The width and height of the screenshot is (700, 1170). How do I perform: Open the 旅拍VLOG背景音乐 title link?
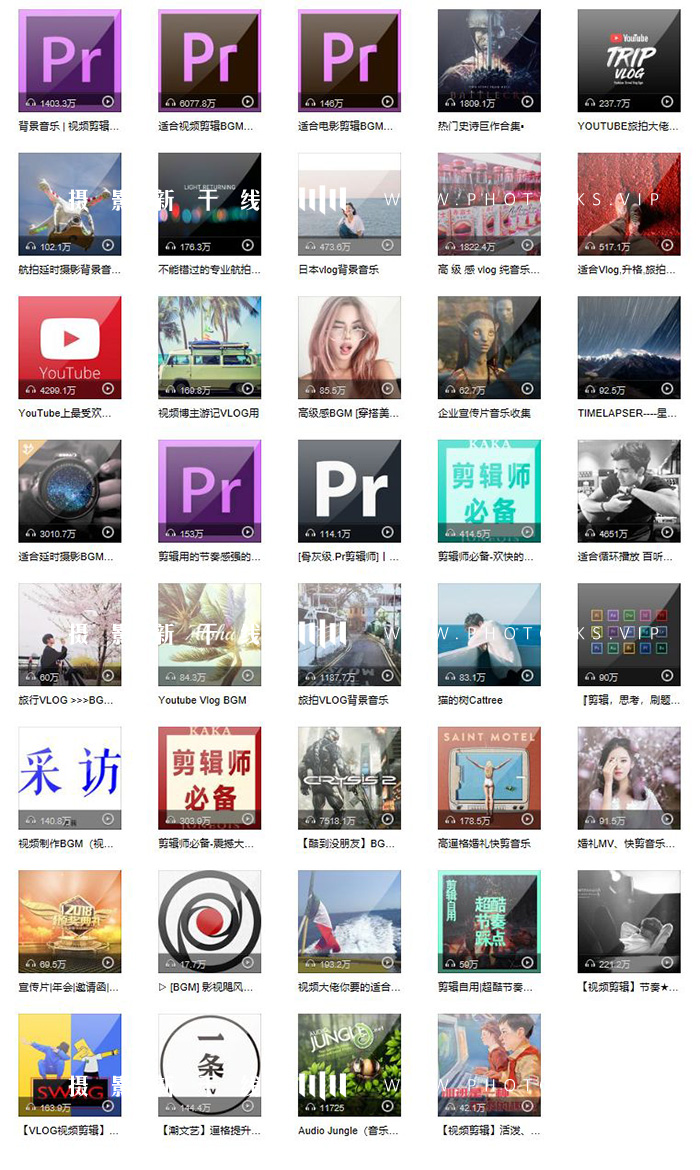point(343,700)
